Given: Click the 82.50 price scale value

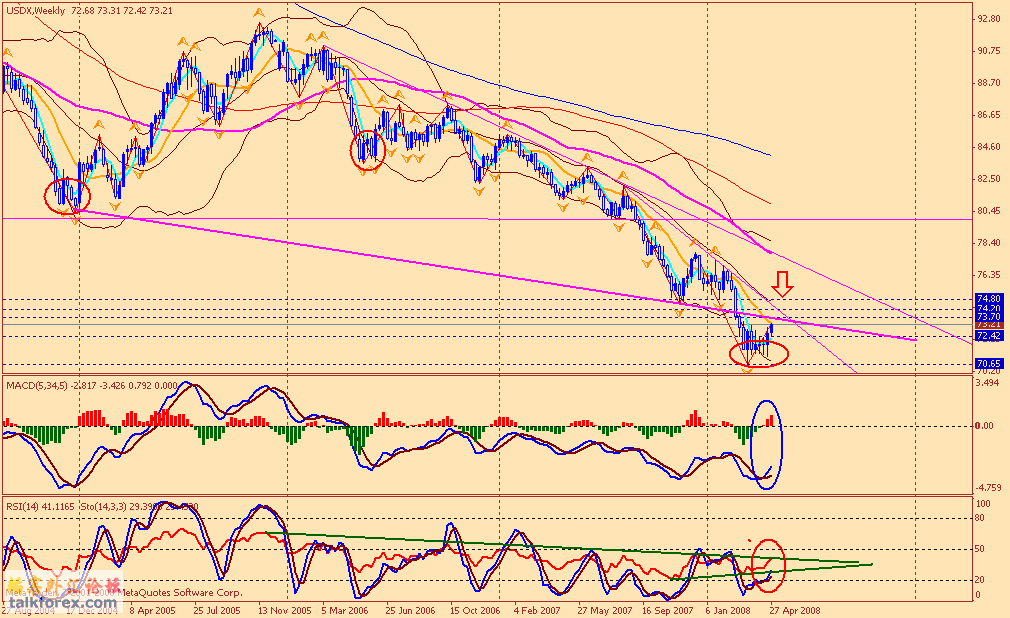Looking at the screenshot, I should coord(989,179).
